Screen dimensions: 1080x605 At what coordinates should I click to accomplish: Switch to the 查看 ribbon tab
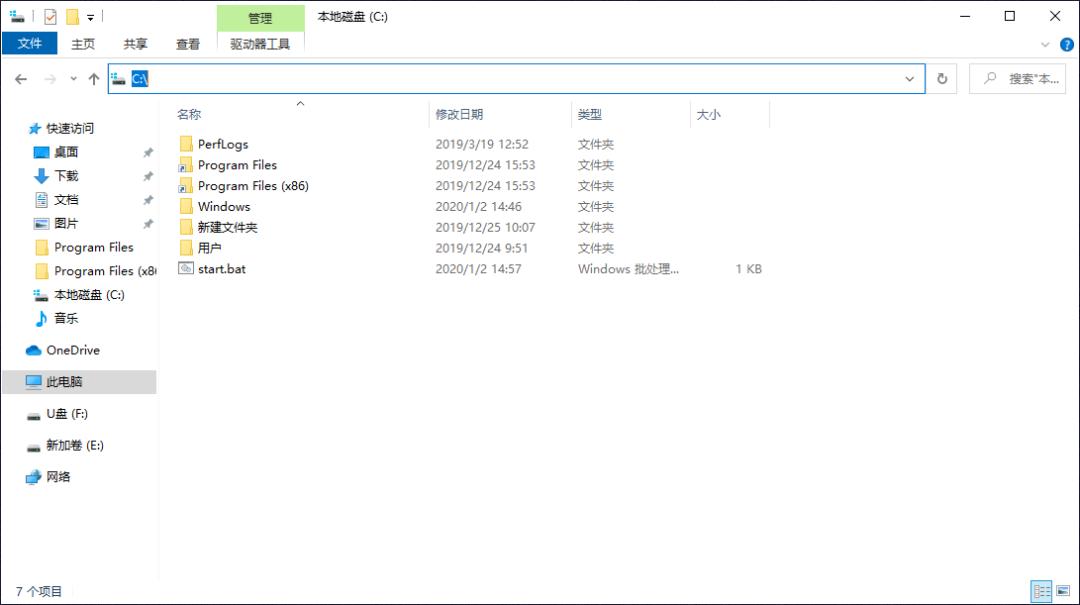[188, 43]
